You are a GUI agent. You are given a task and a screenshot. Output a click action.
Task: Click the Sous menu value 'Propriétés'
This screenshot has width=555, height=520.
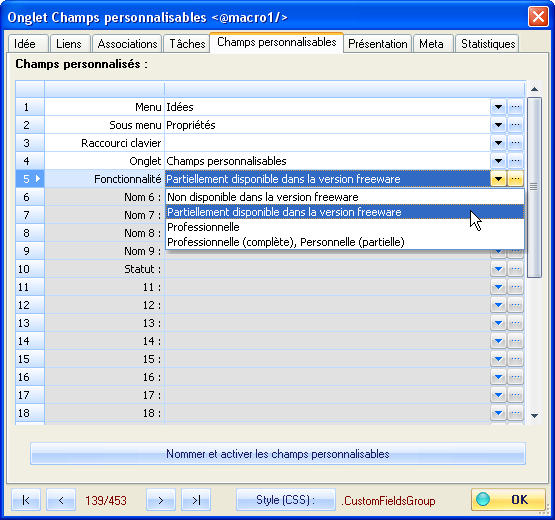tap(327, 125)
